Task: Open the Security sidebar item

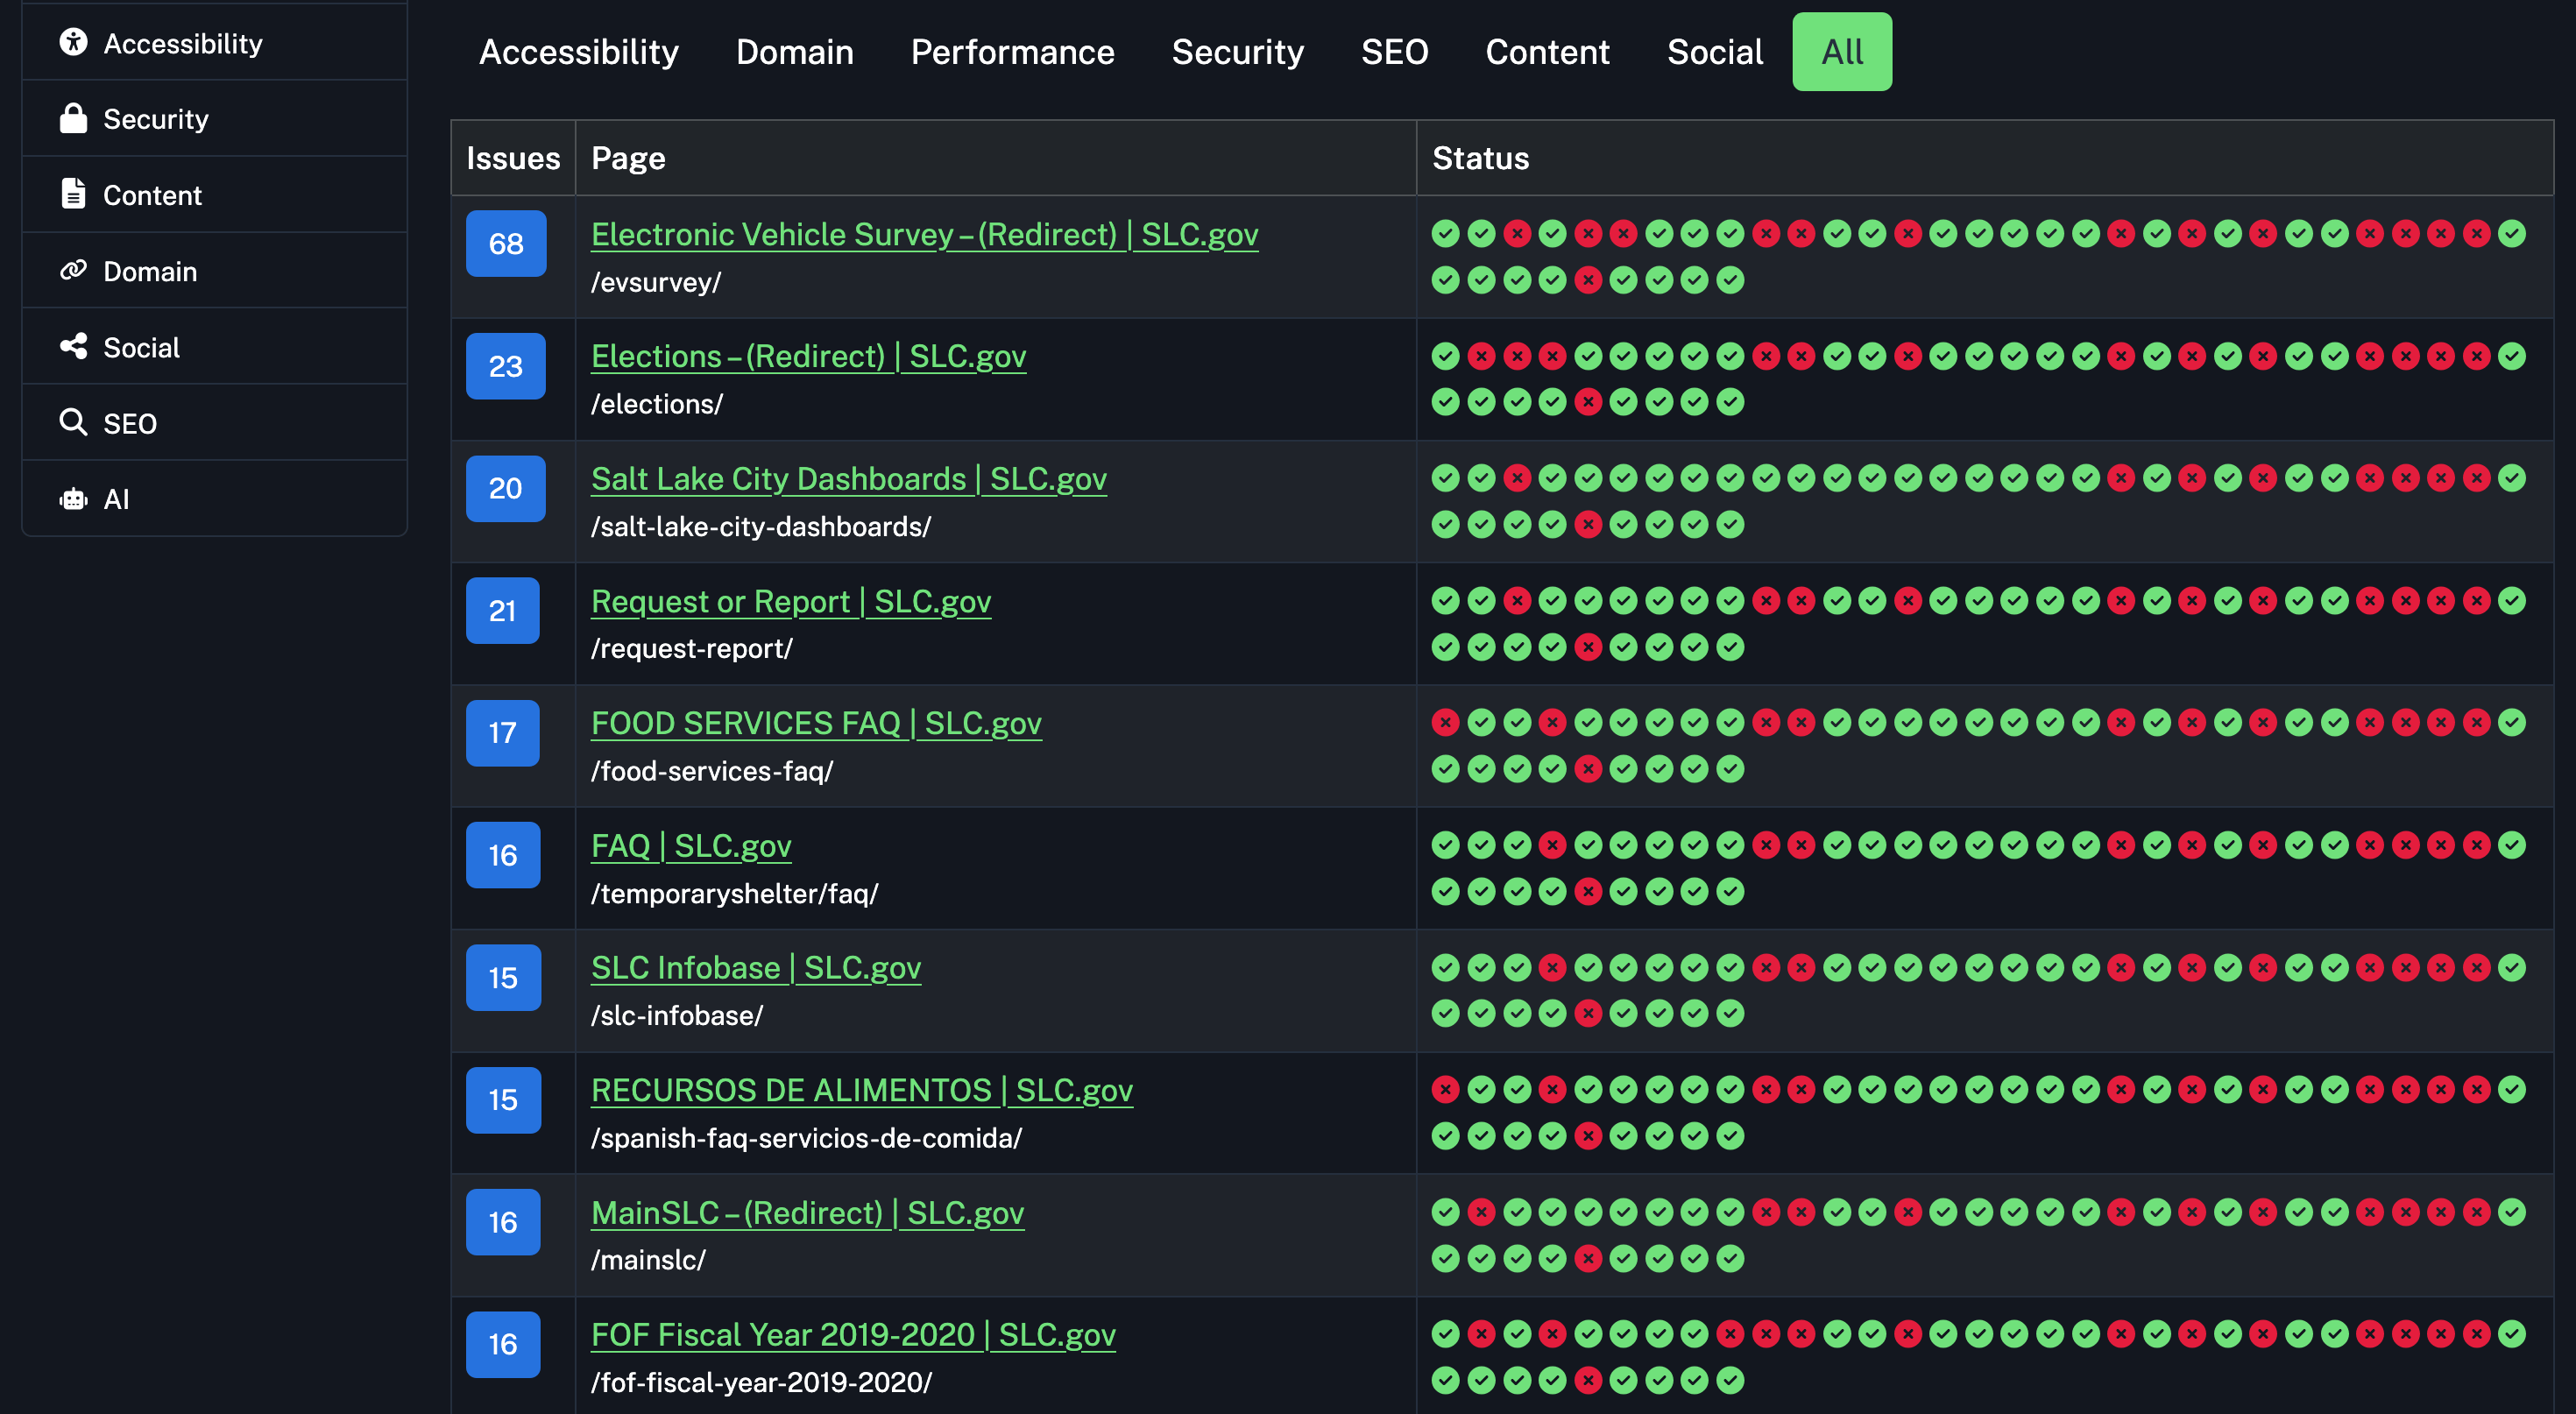Action: 214,119
